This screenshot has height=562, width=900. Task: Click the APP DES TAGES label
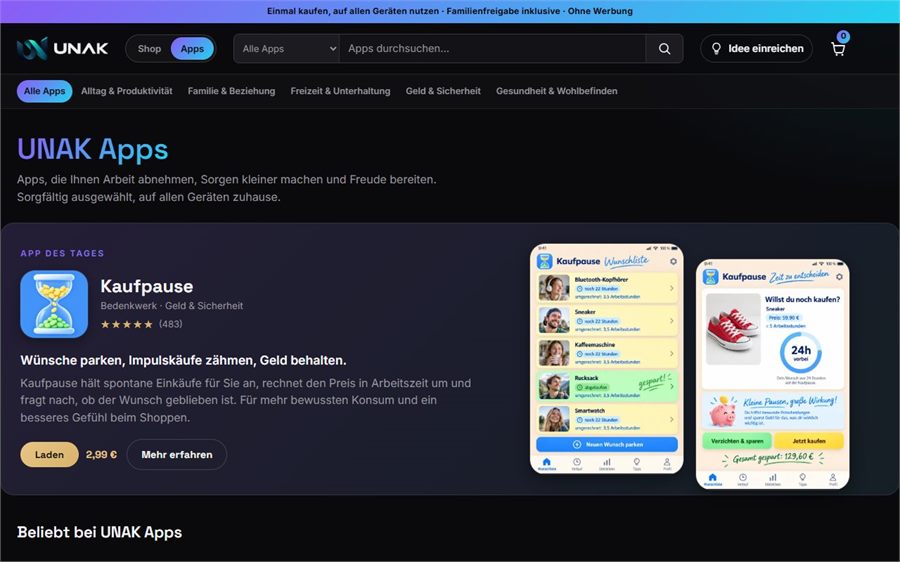(x=62, y=253)
